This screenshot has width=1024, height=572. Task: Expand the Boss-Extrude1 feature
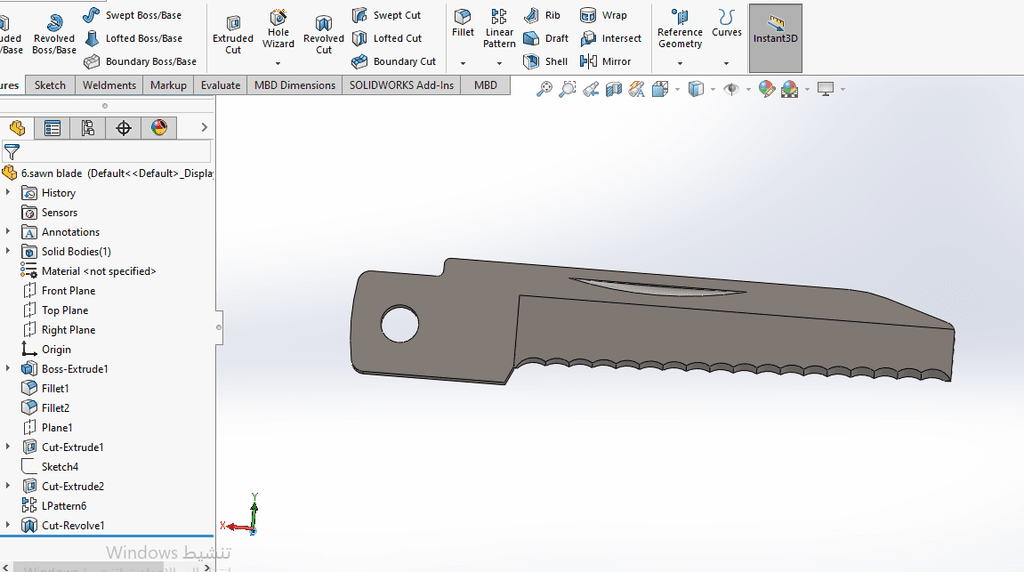[x=8, y=369]
